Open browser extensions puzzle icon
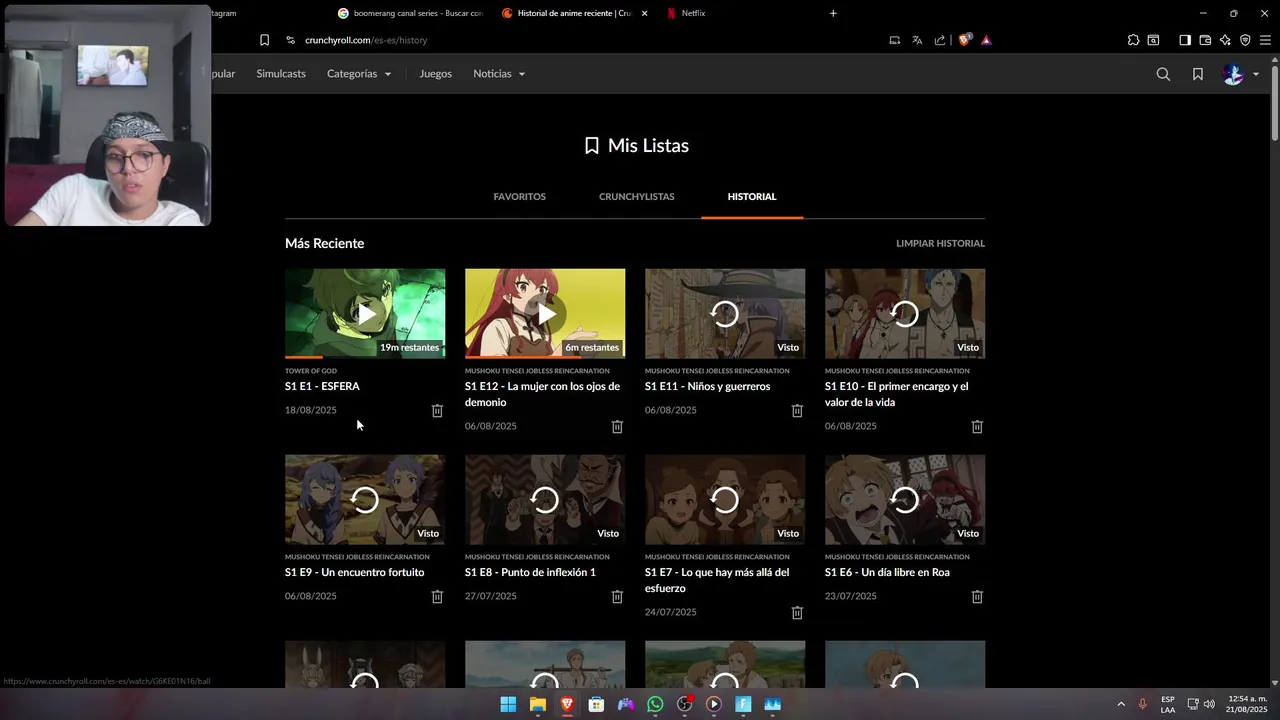 [x=1133, y=40]
